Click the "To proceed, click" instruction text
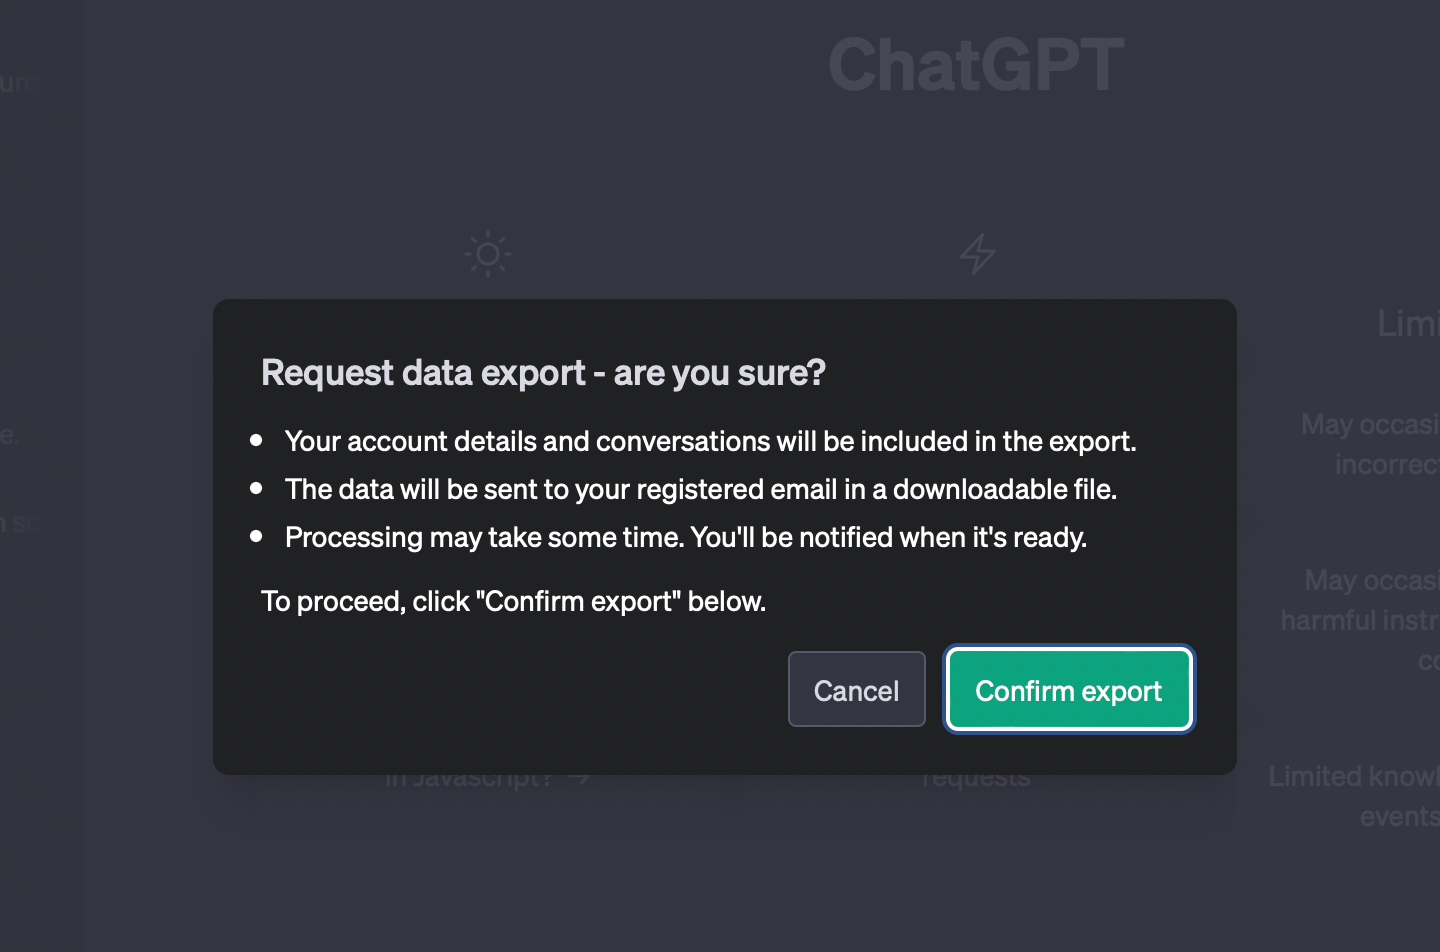The width and height of the screenshot is (1440, 952). pos(513,601)
